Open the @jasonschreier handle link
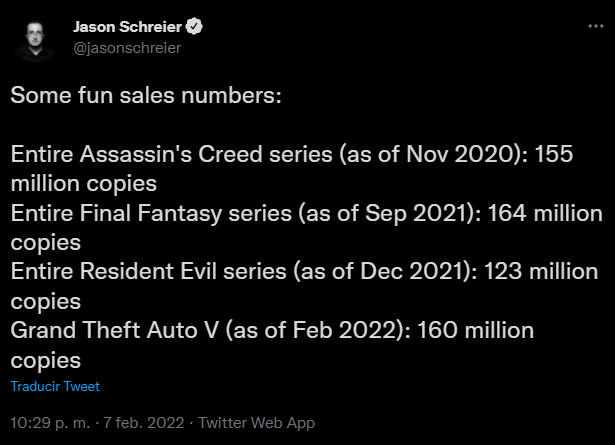The image size is (615, 445). point(127,48)
